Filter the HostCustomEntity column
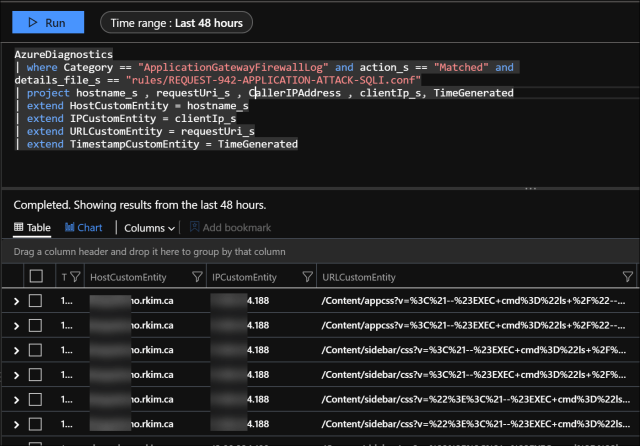The image size is (640, 446). point(195,277)
